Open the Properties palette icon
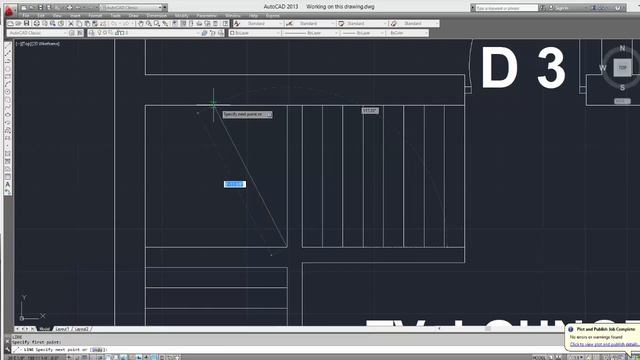 point(175,24)
